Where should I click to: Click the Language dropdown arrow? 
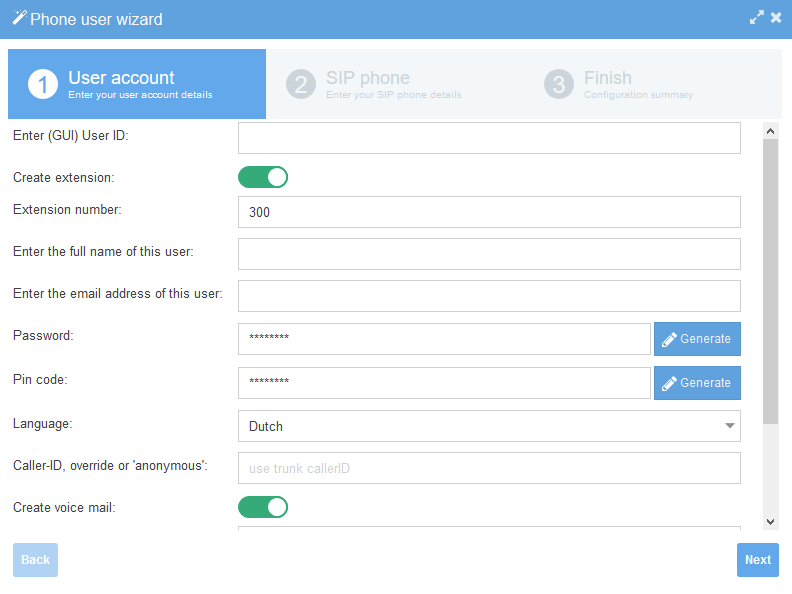pos(729,426)
